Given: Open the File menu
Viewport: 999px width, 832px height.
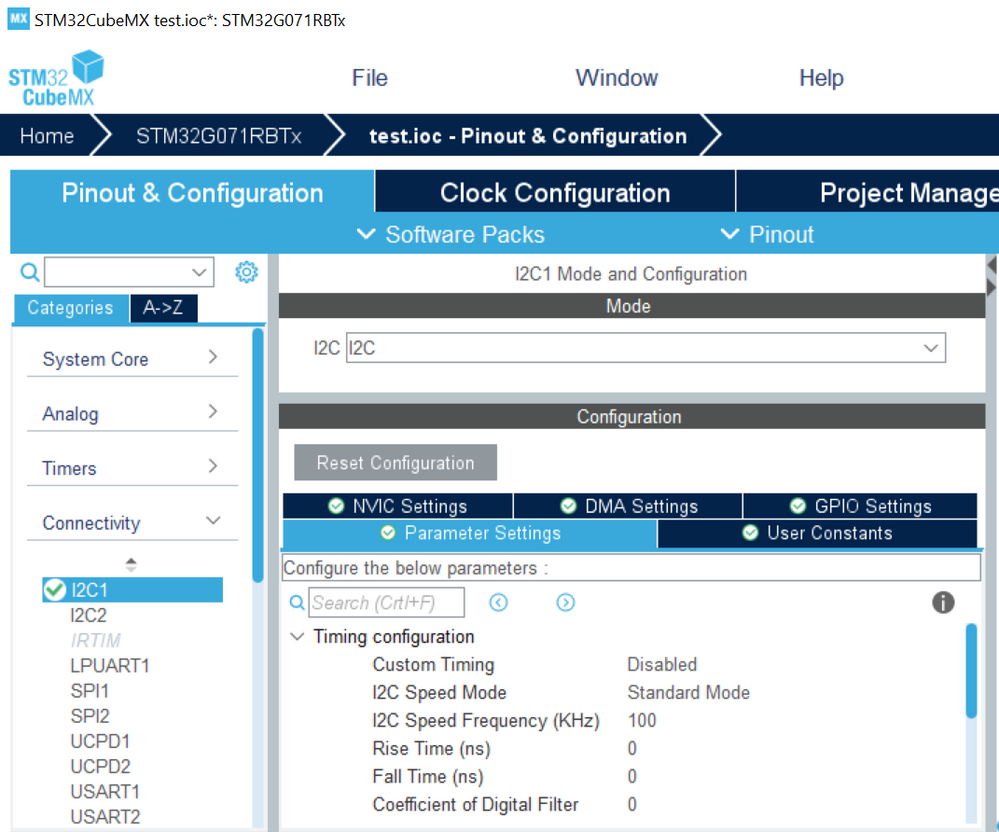Looking at the screenshot, I should tap(370, 78).
